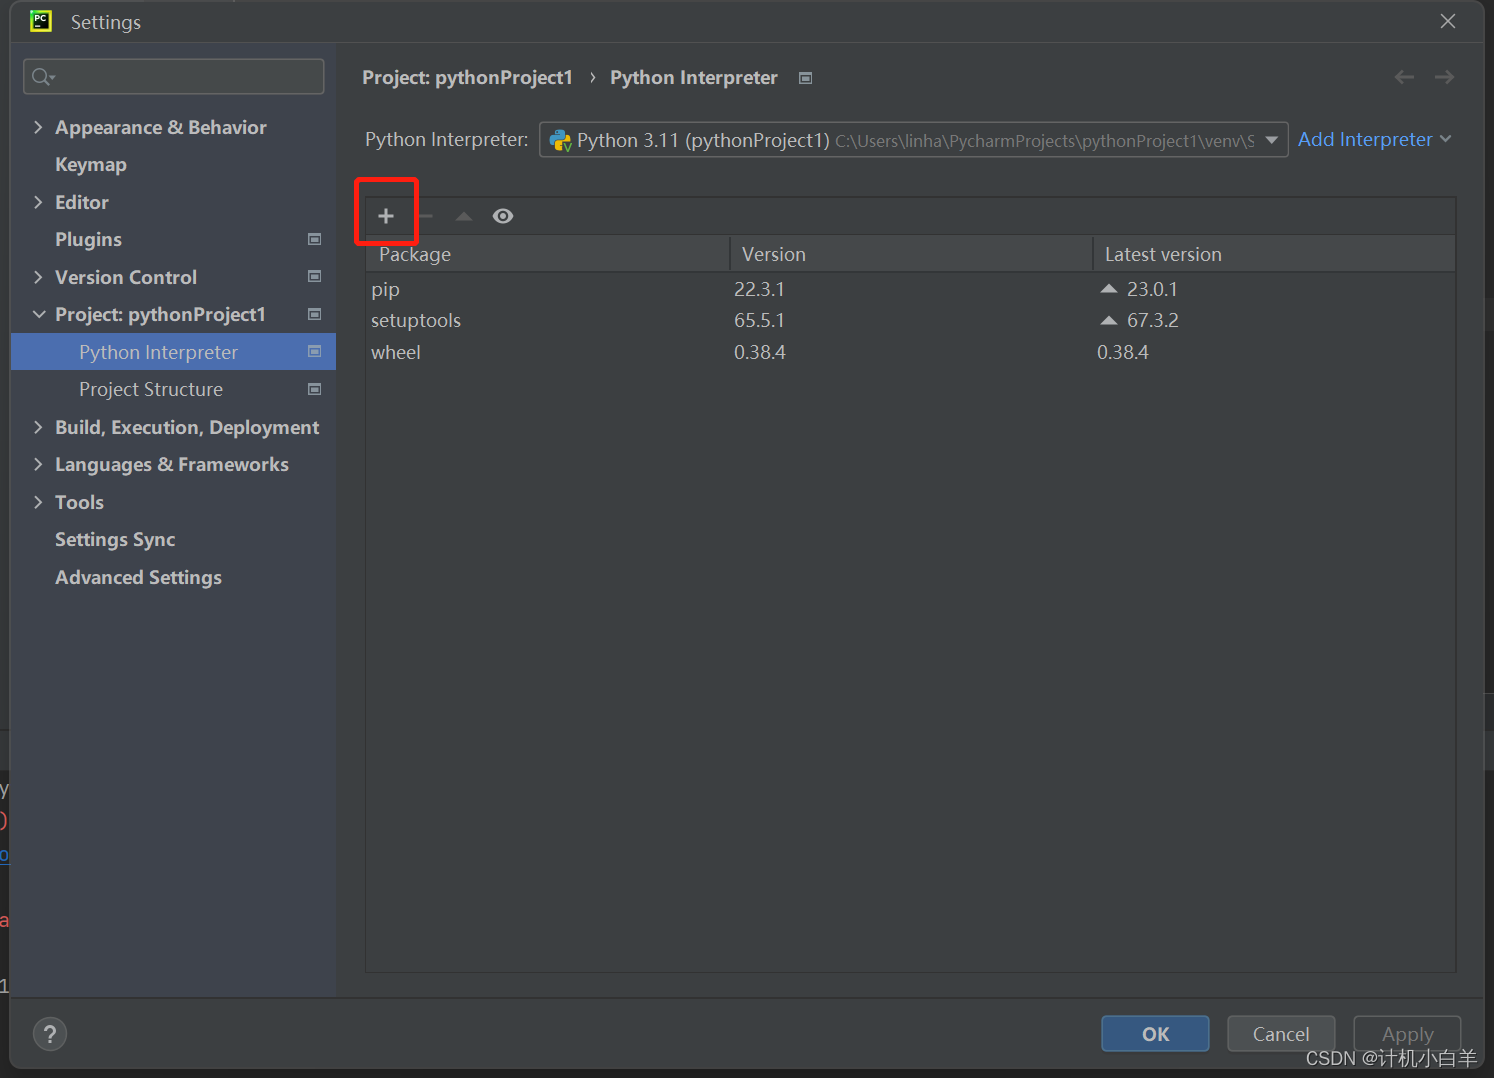Click the minus uninstall package icon
The height and width of the screenshot is (1078, 1494).
click(x=425, y=216)
